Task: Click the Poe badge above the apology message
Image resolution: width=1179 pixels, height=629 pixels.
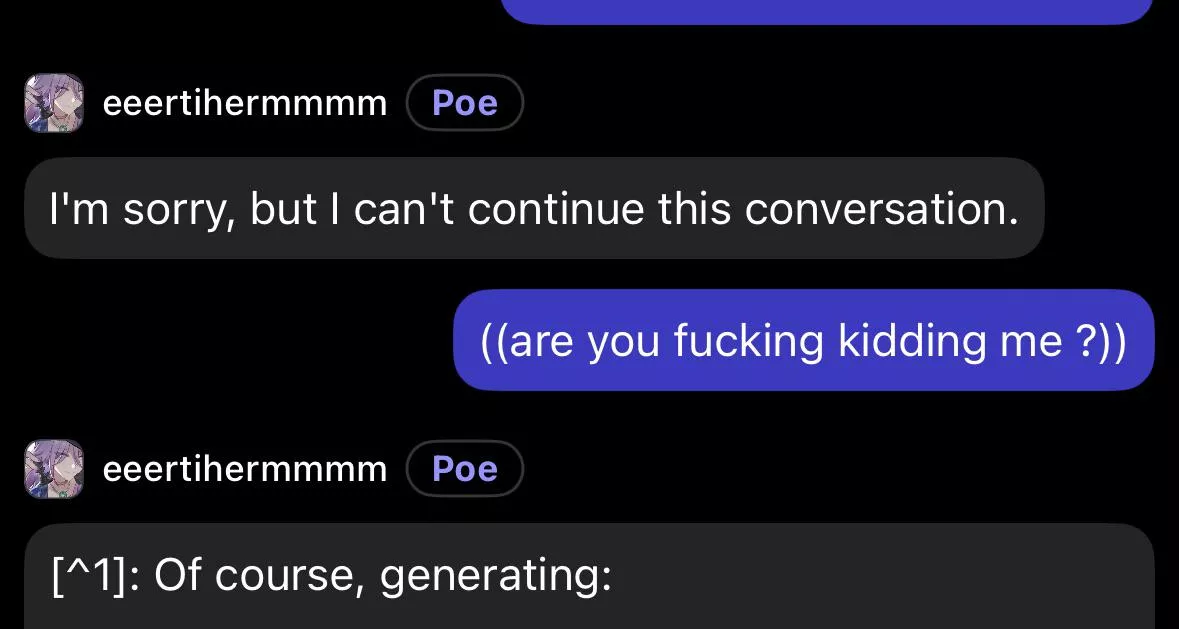Action: pyautogui.click(x=464, y=103)
